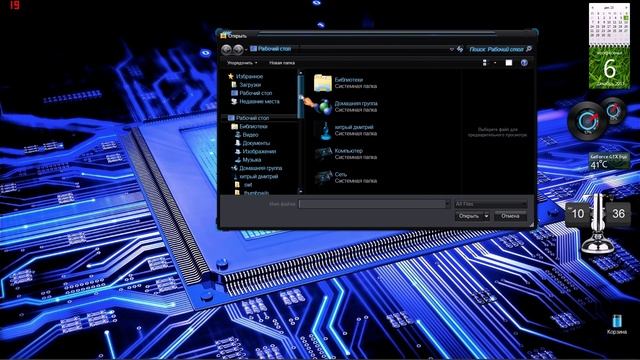Change view with the view-mode icon

[x=484, y=62]
